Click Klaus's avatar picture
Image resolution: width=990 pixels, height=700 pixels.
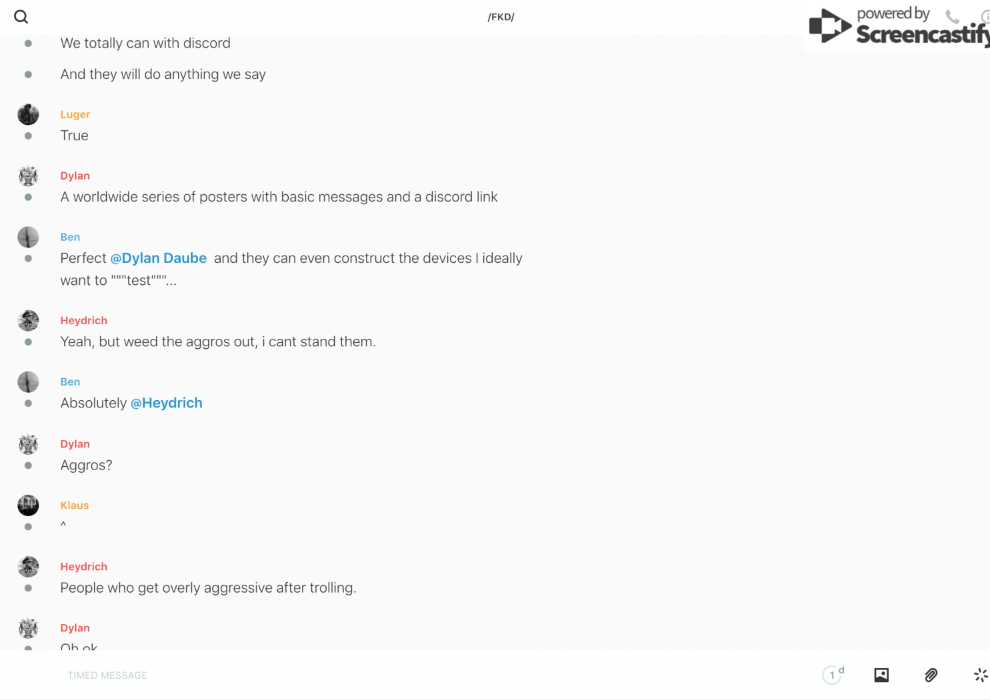tap(28, 505)
